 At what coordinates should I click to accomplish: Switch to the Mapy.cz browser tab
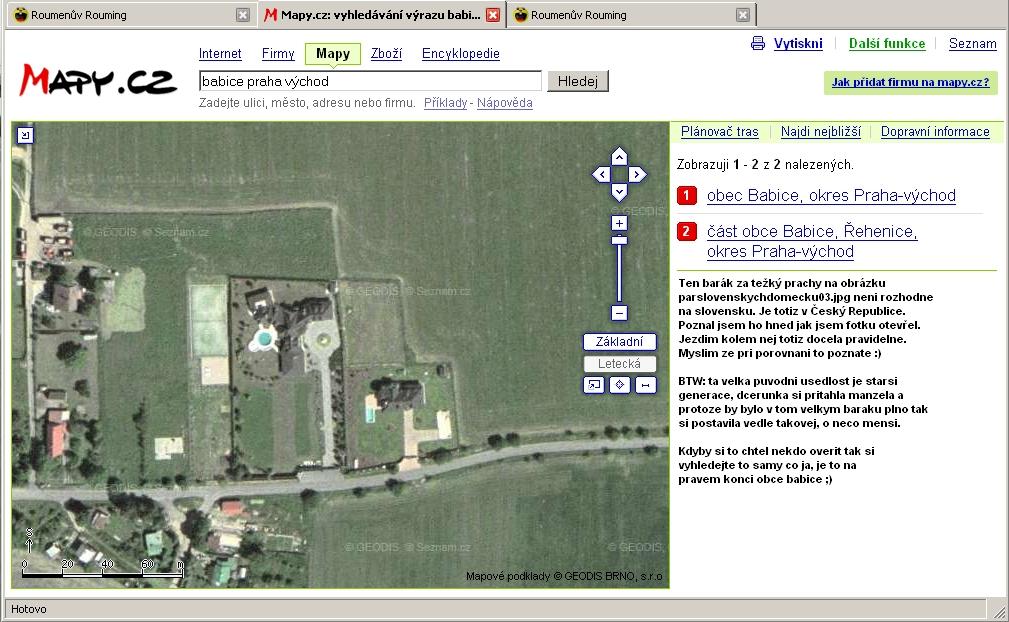coord(381,15)
